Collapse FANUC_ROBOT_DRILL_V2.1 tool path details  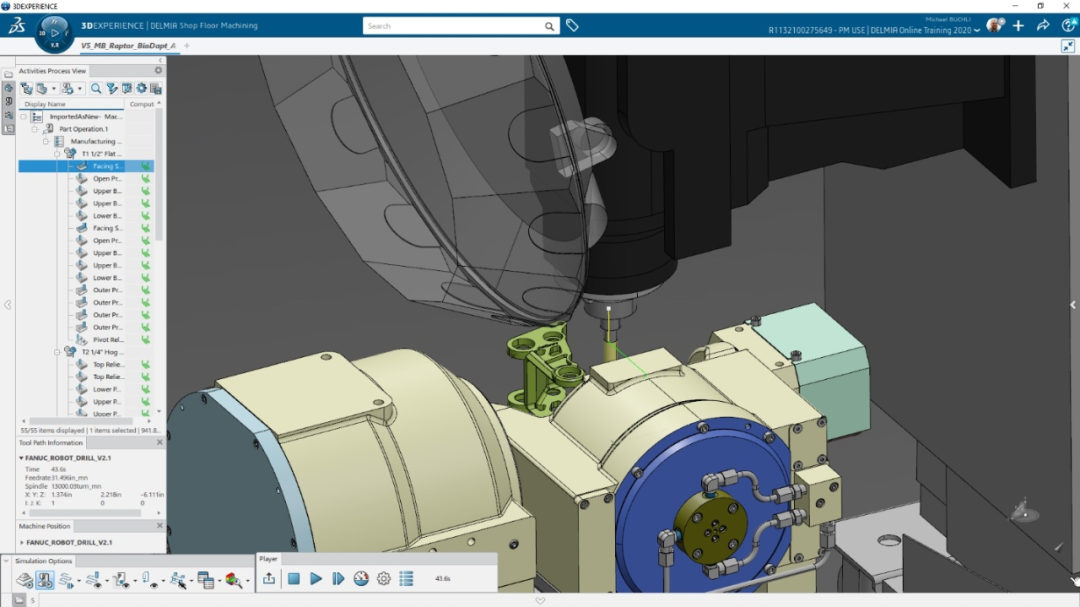(21, 458)
